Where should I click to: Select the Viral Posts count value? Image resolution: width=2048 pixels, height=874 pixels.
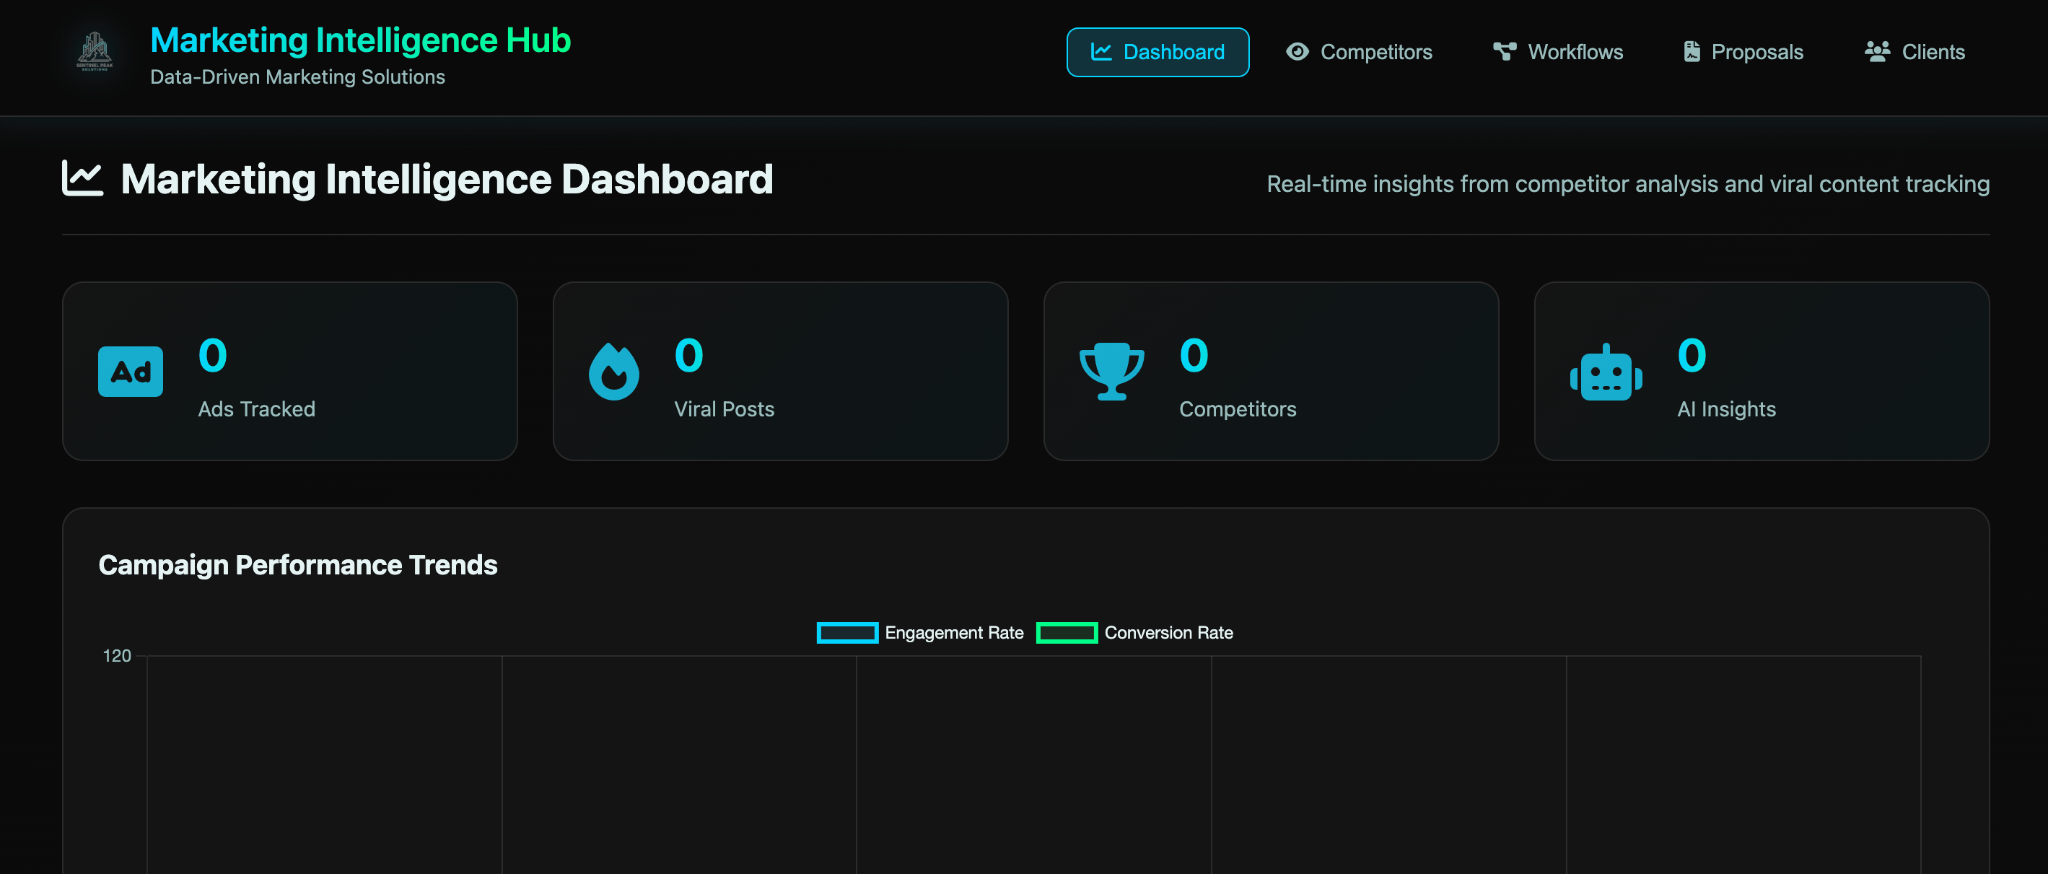[689, 356]
